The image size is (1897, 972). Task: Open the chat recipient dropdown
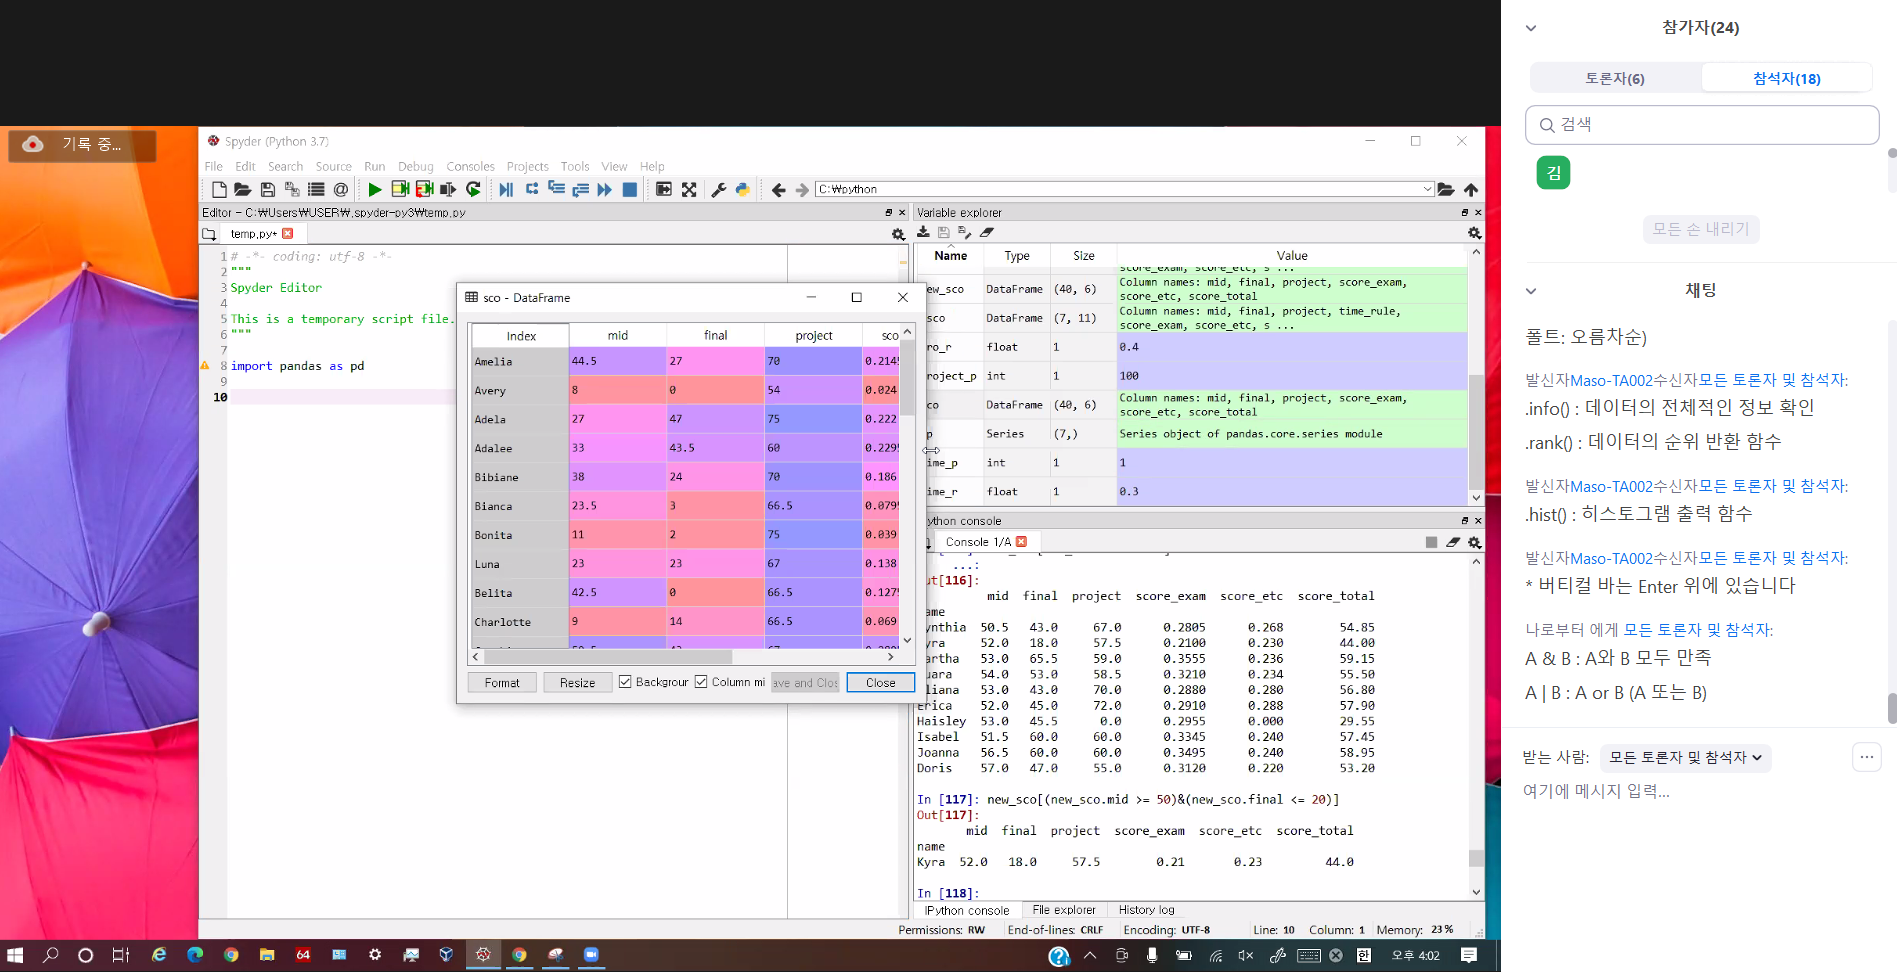click(1685, 758)
